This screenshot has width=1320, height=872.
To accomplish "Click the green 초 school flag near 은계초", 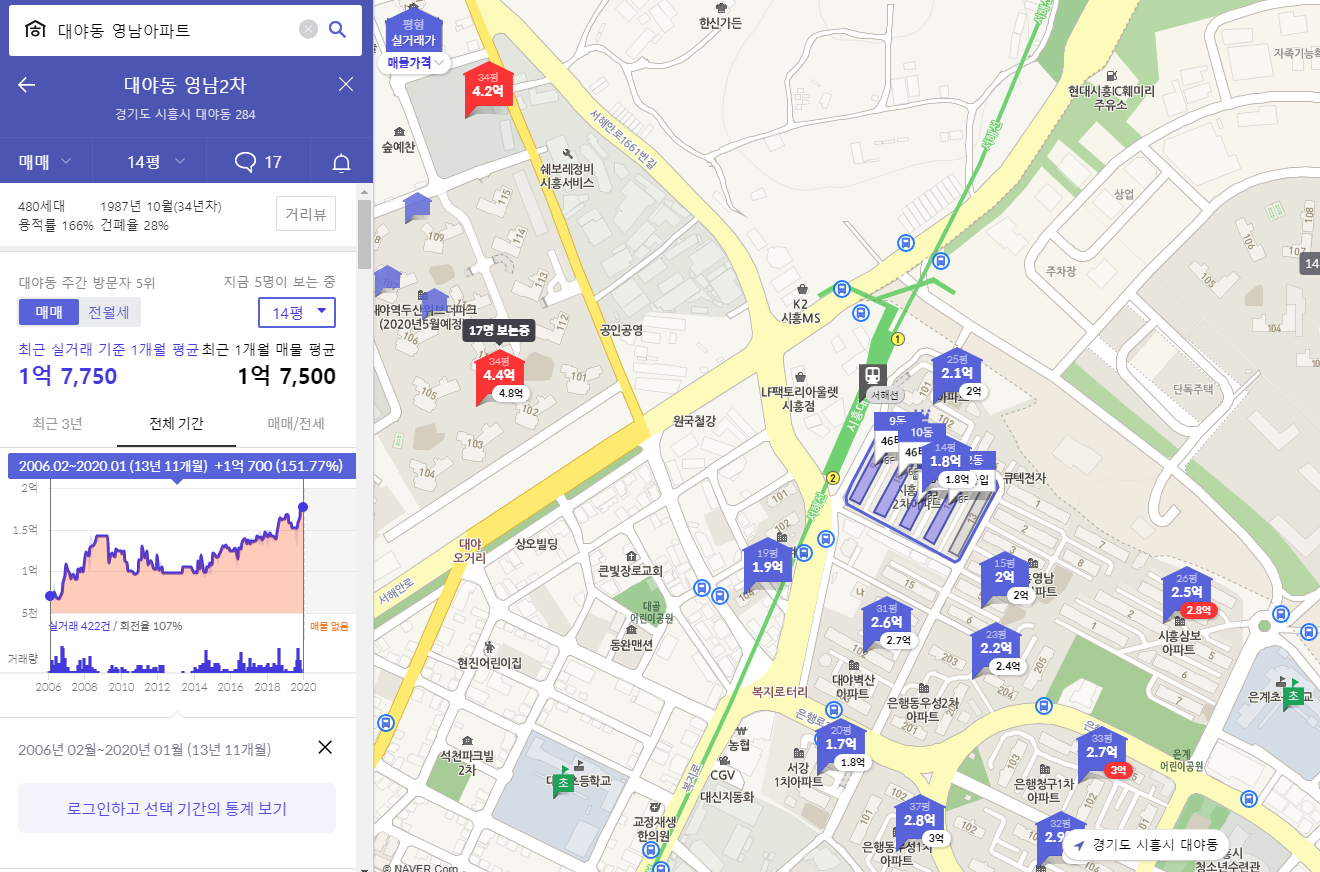I will tap(1294, 696).
